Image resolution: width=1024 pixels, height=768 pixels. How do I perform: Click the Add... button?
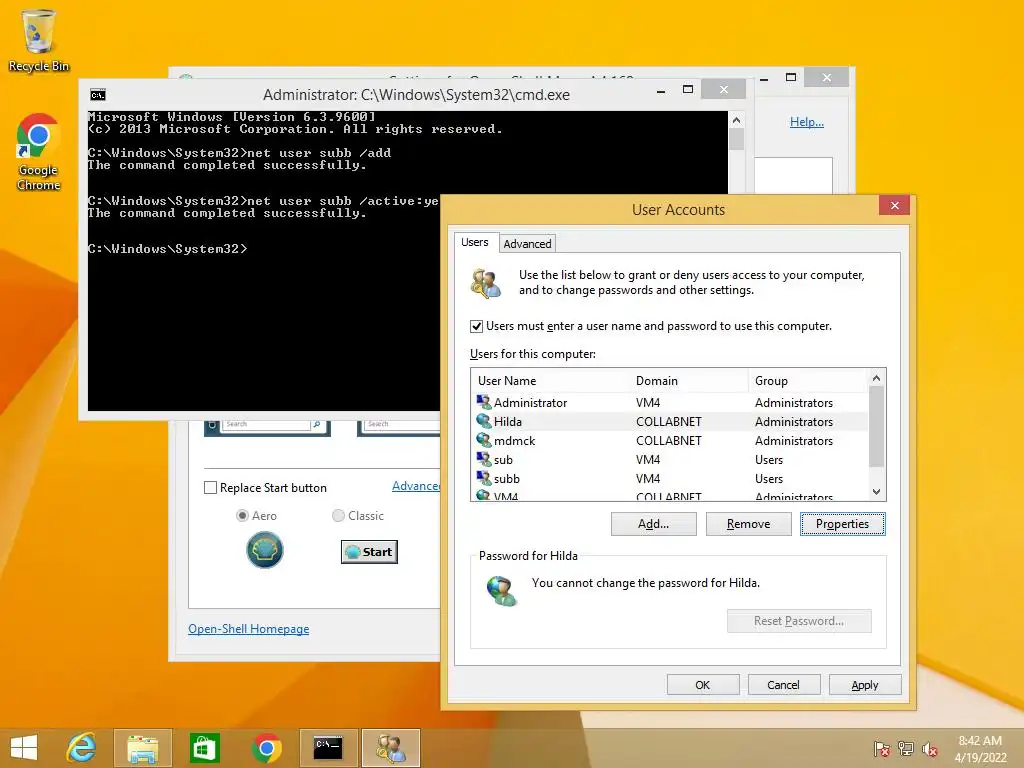tap(654, 524)
